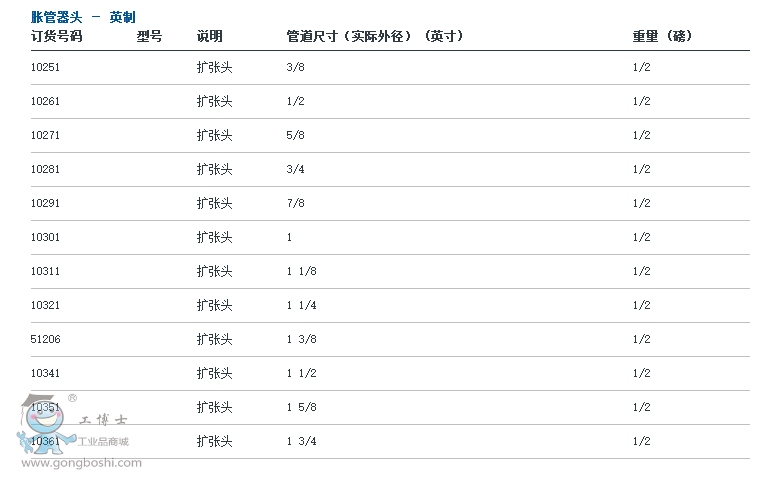Select the 订货号码 column header

click(56, 36)
